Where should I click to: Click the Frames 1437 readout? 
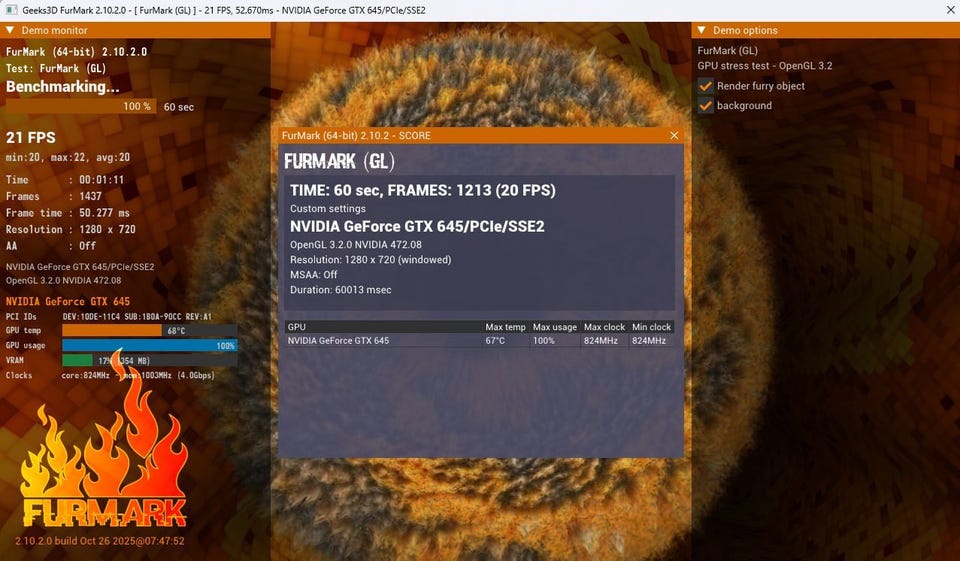click(54, 196)
